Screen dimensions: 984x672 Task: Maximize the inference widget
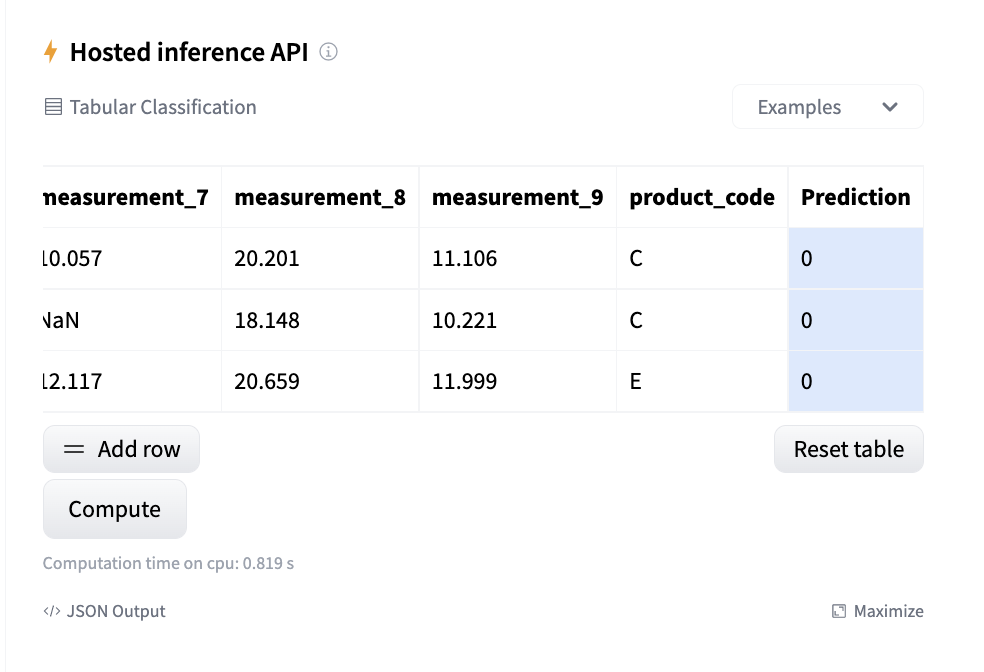click(x=877, y=611)
